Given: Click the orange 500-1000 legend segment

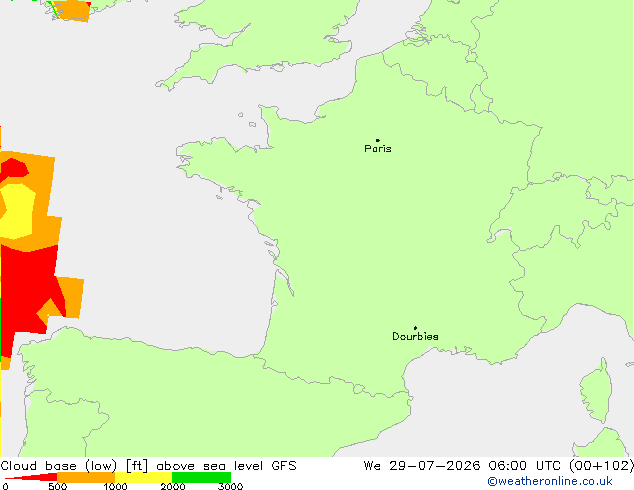Looking at the screenshot, I should point(86,477).
